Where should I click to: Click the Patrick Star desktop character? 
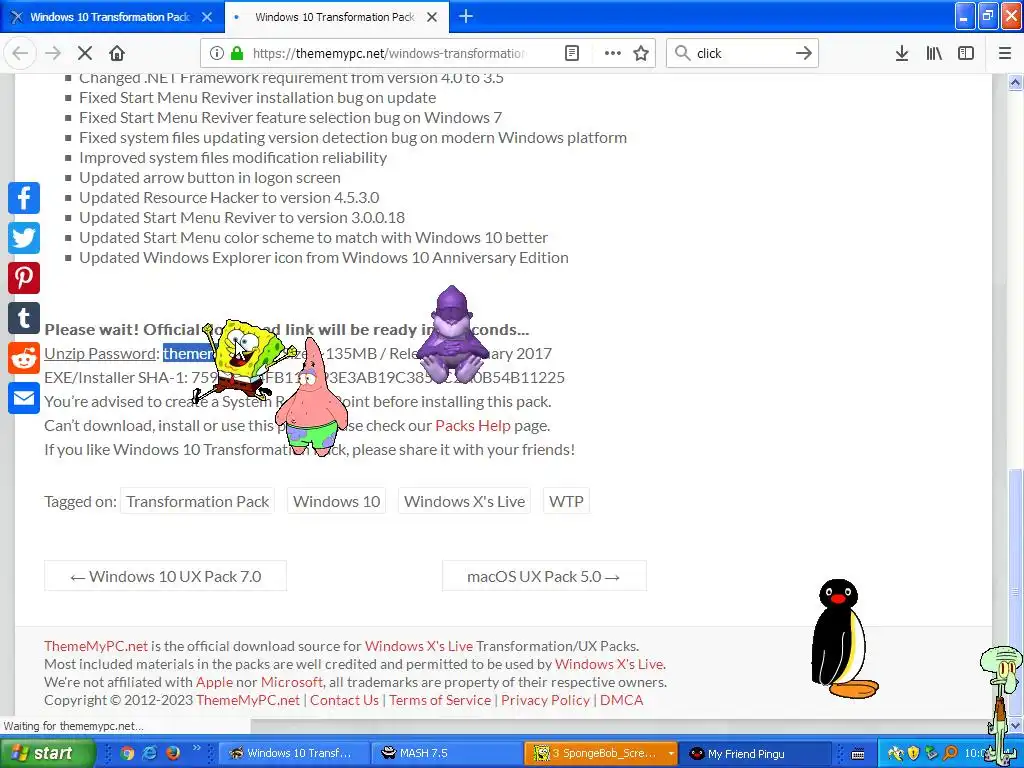pos(312,398)
